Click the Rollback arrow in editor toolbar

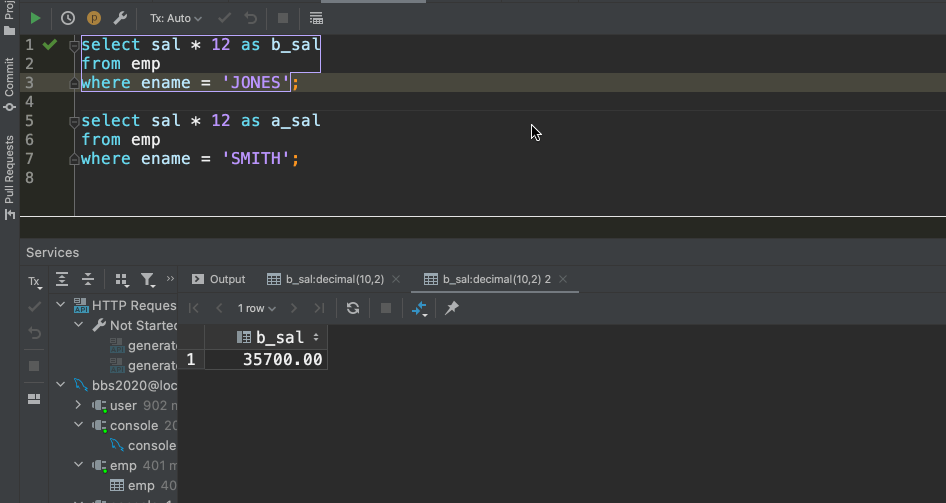(250, 18)
